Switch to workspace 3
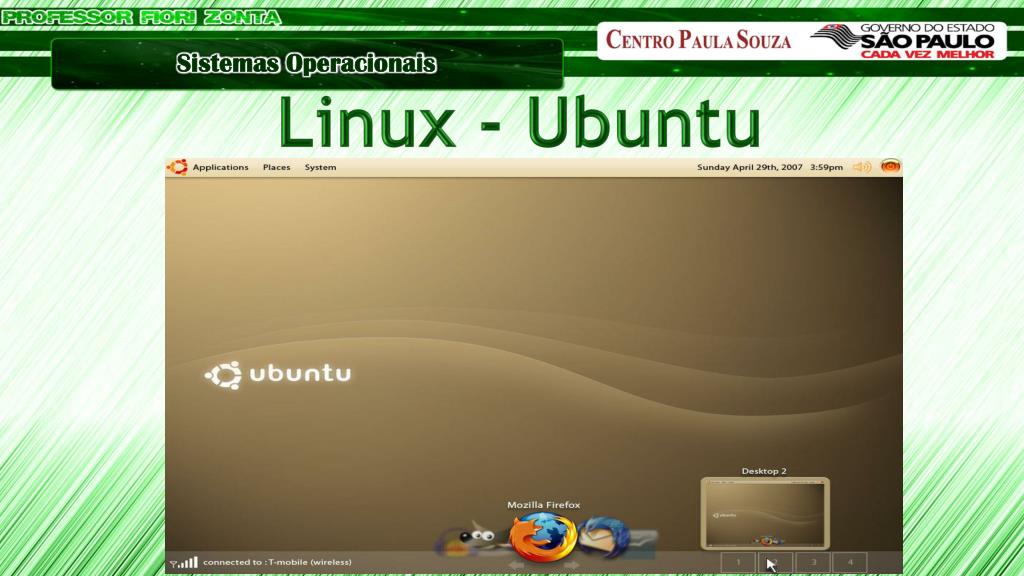Screen dimensions: 1024x576 813,562
